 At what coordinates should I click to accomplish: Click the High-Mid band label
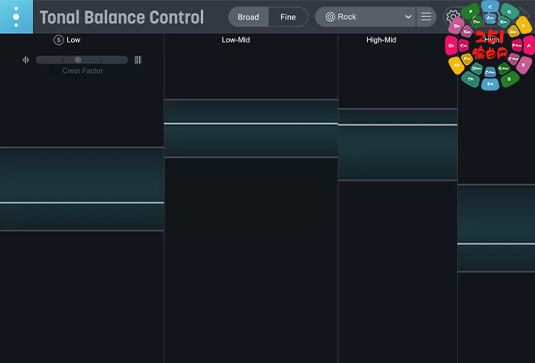click(381, 40)
